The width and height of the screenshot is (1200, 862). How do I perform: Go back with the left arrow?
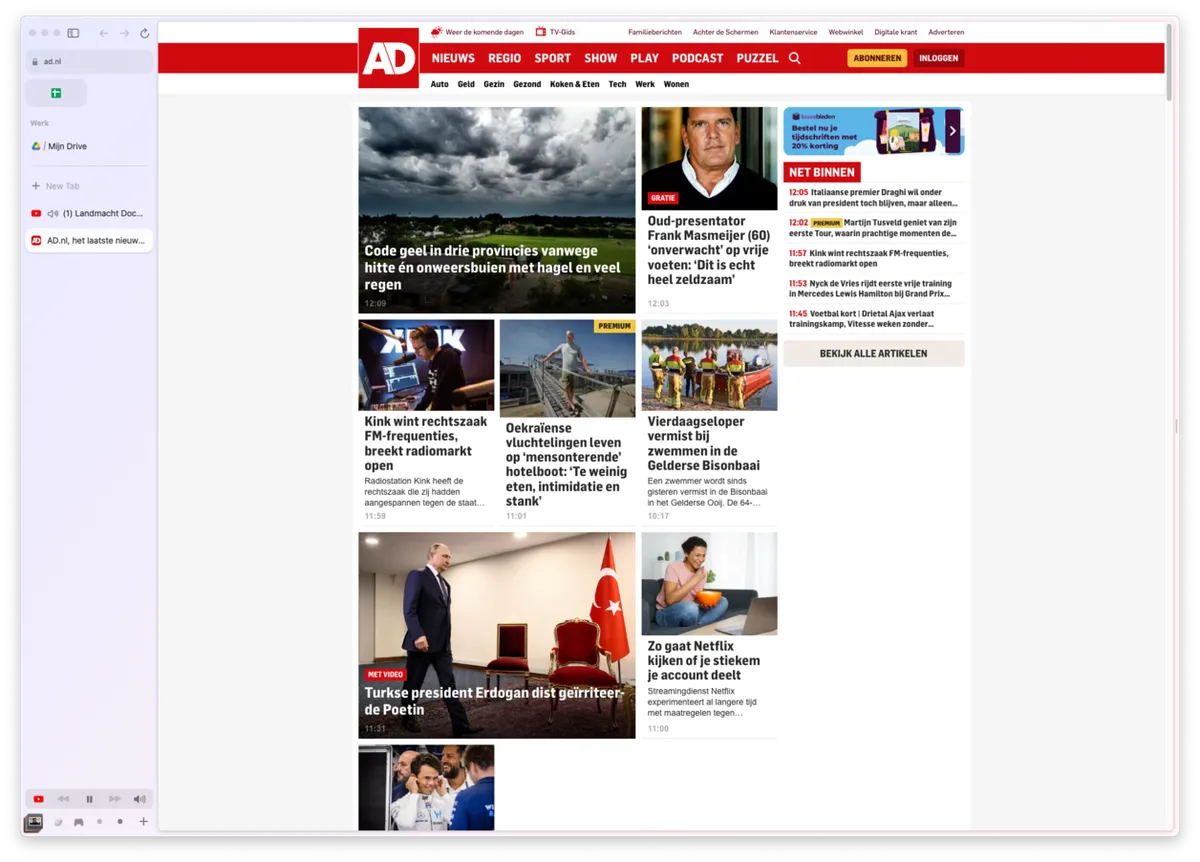click(103, 33)
